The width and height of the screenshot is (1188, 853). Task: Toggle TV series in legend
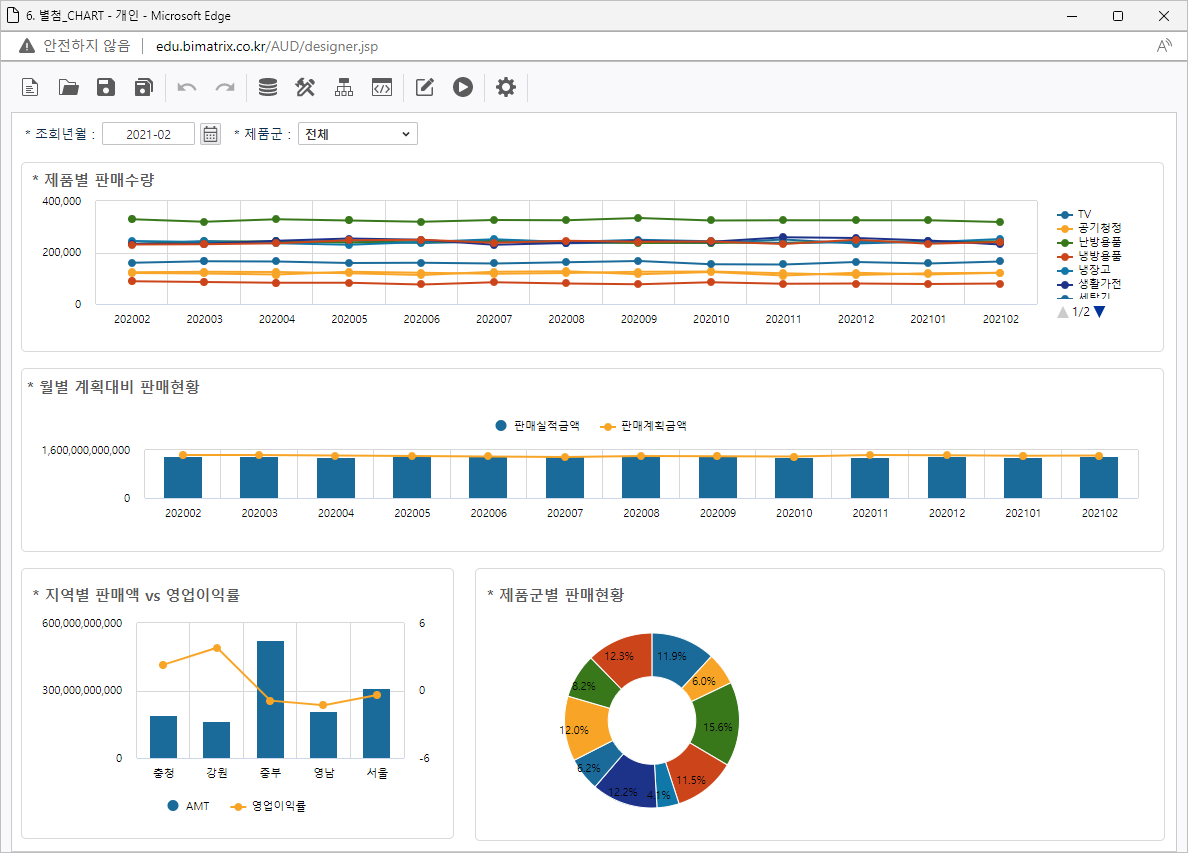[1084, 214]
